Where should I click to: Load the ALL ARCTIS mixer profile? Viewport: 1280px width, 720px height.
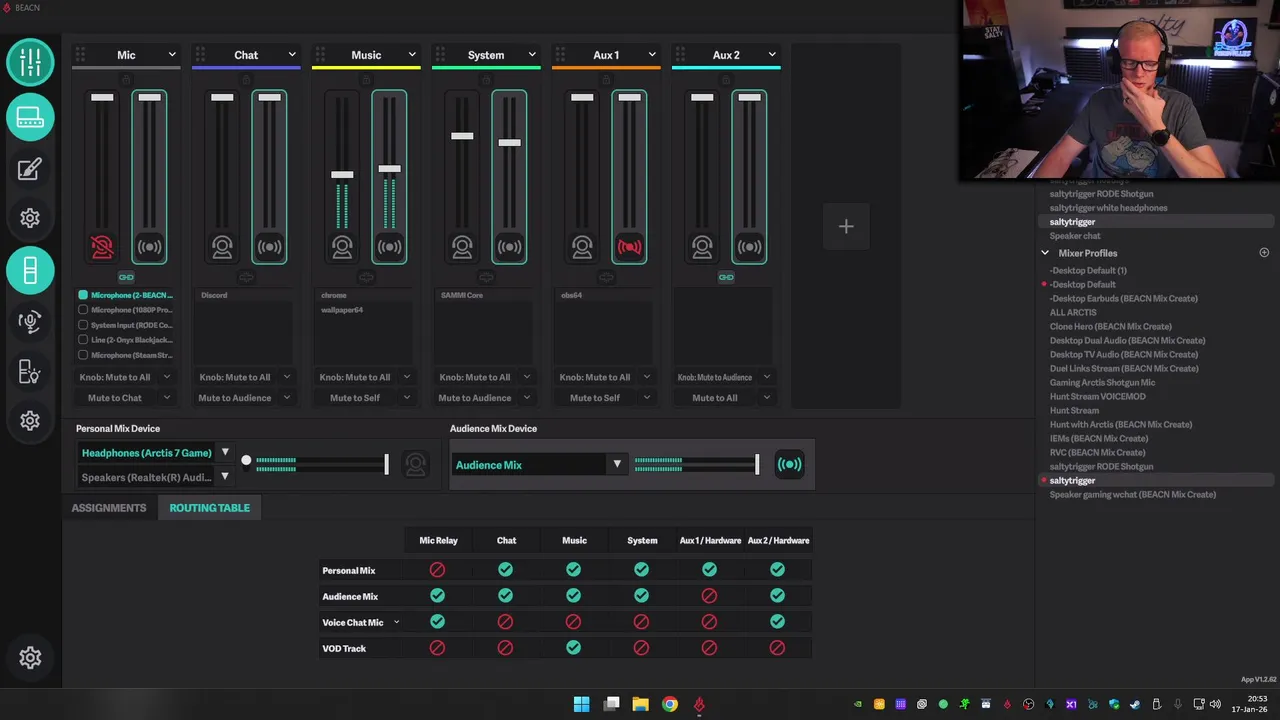tap(1073, 312)
